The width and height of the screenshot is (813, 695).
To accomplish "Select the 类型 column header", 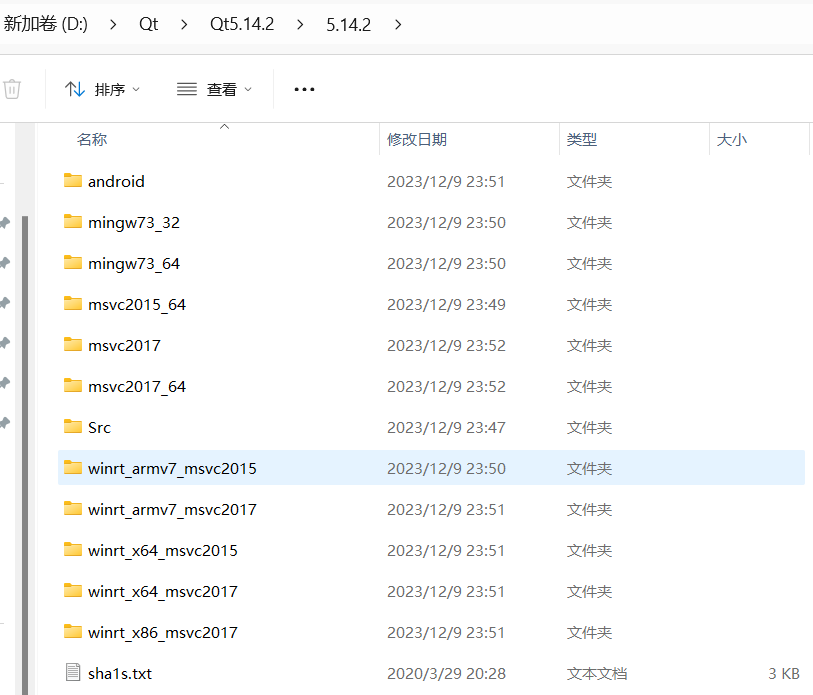I will pyautogui.click(x=582, y=139).
